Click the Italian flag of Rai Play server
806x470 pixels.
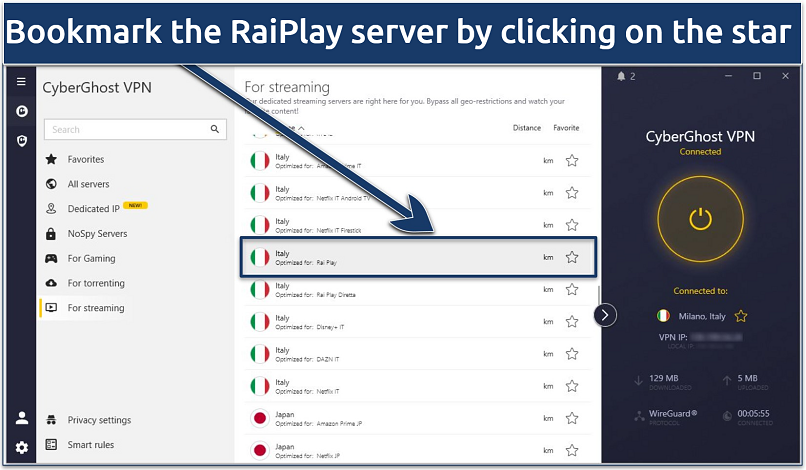coord(260,258)
